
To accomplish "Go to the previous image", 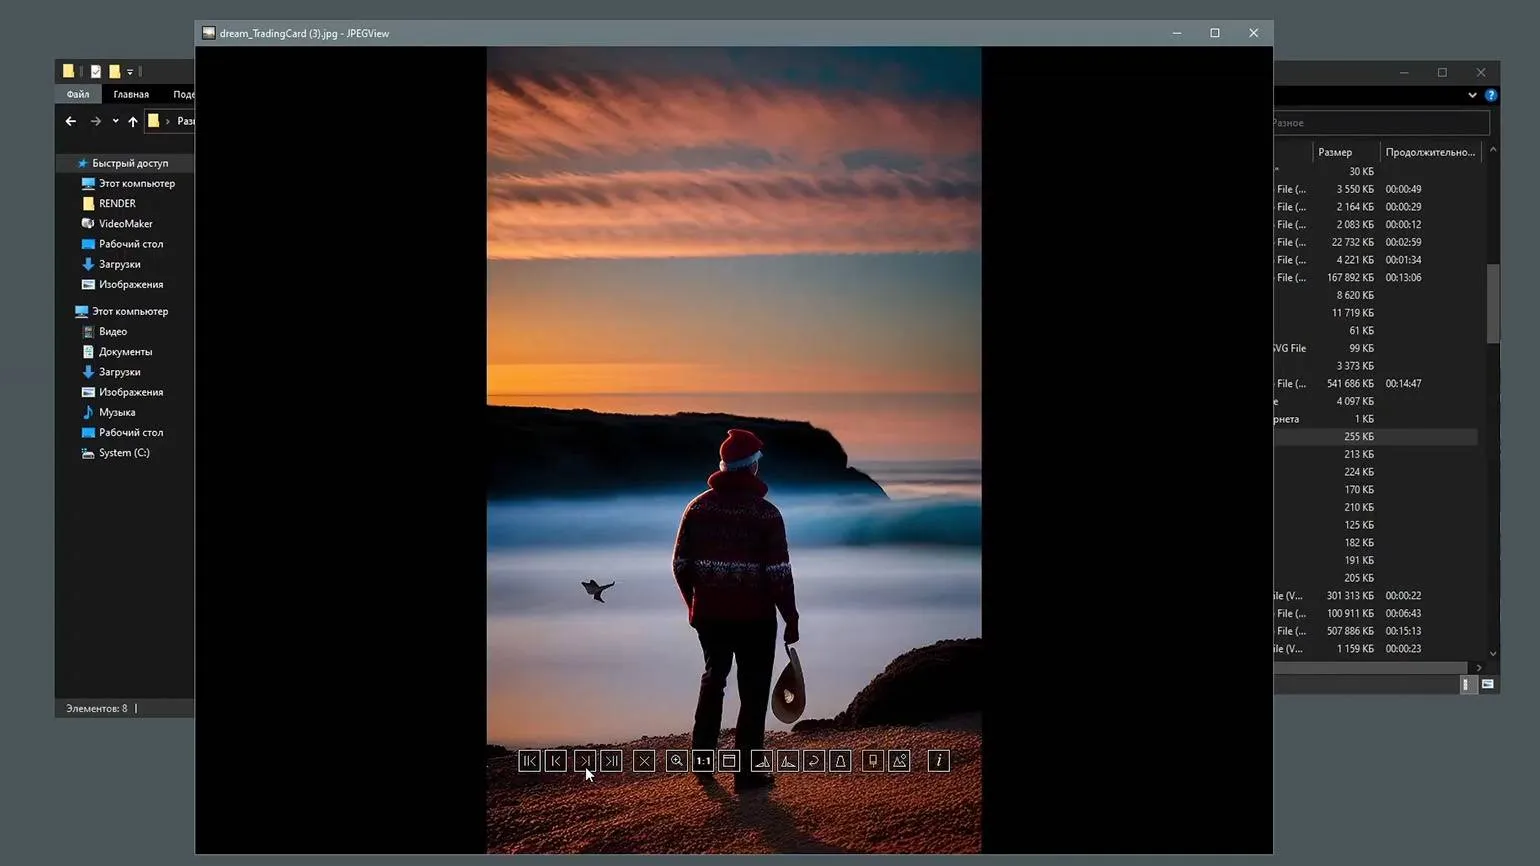I will pos(556,761).
